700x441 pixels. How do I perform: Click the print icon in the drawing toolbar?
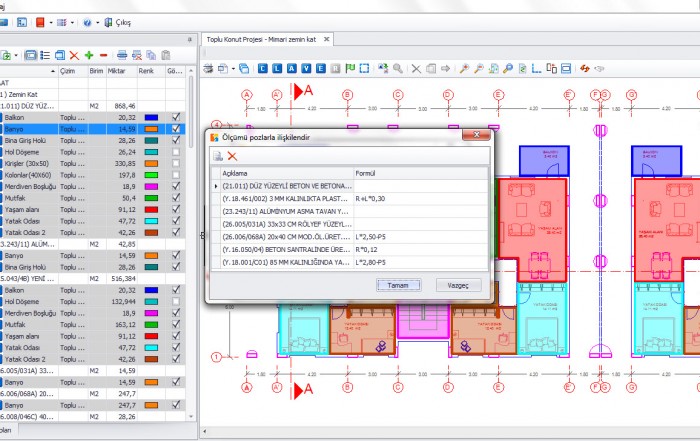(208, 68)
